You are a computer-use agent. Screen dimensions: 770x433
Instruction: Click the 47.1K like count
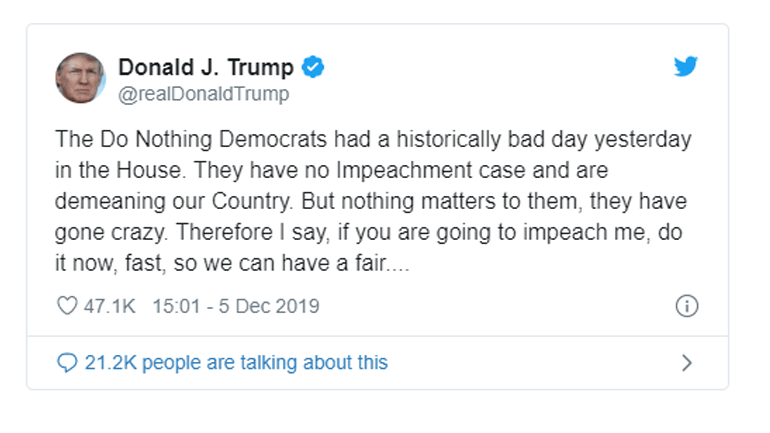click(x=110, y=306)
